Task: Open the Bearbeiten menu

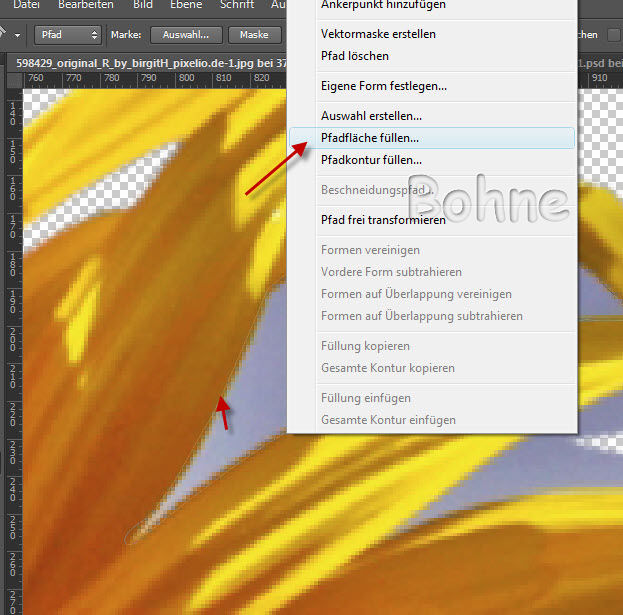Action: 86,5
